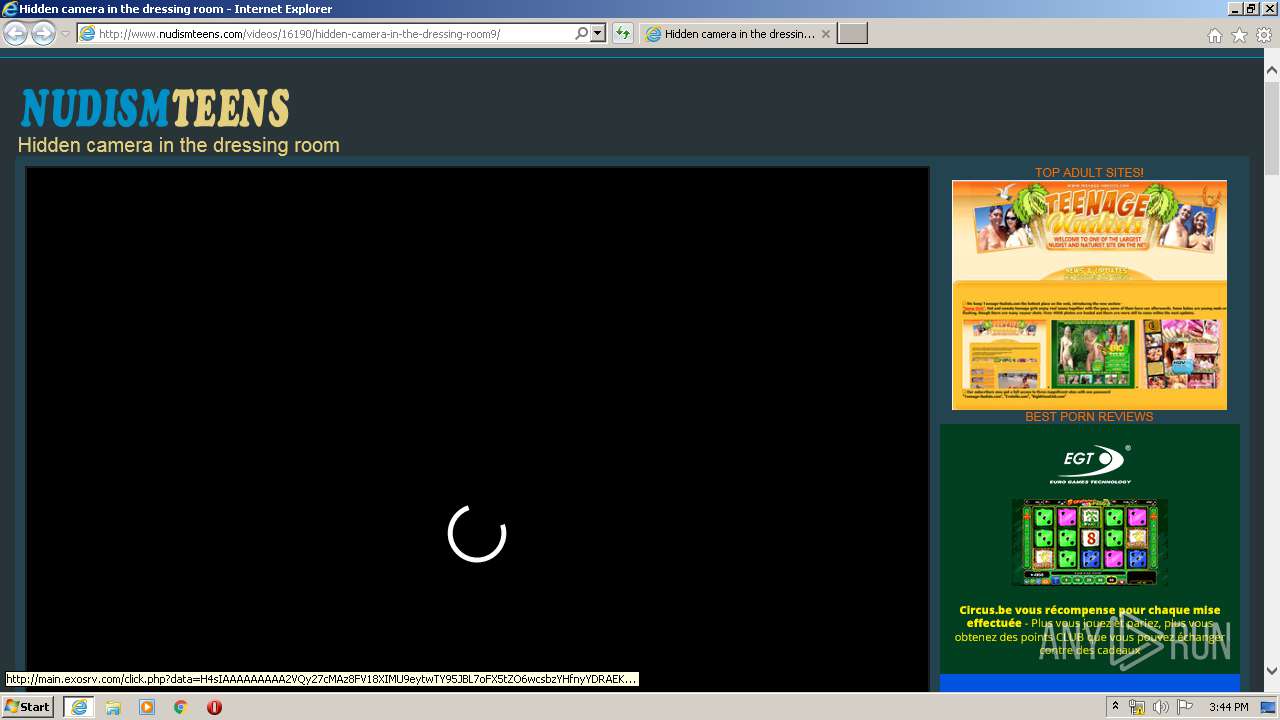Open the File Explorer taskbar folder icon
This screenshot has height=720, width=1280.
(113, 707)
